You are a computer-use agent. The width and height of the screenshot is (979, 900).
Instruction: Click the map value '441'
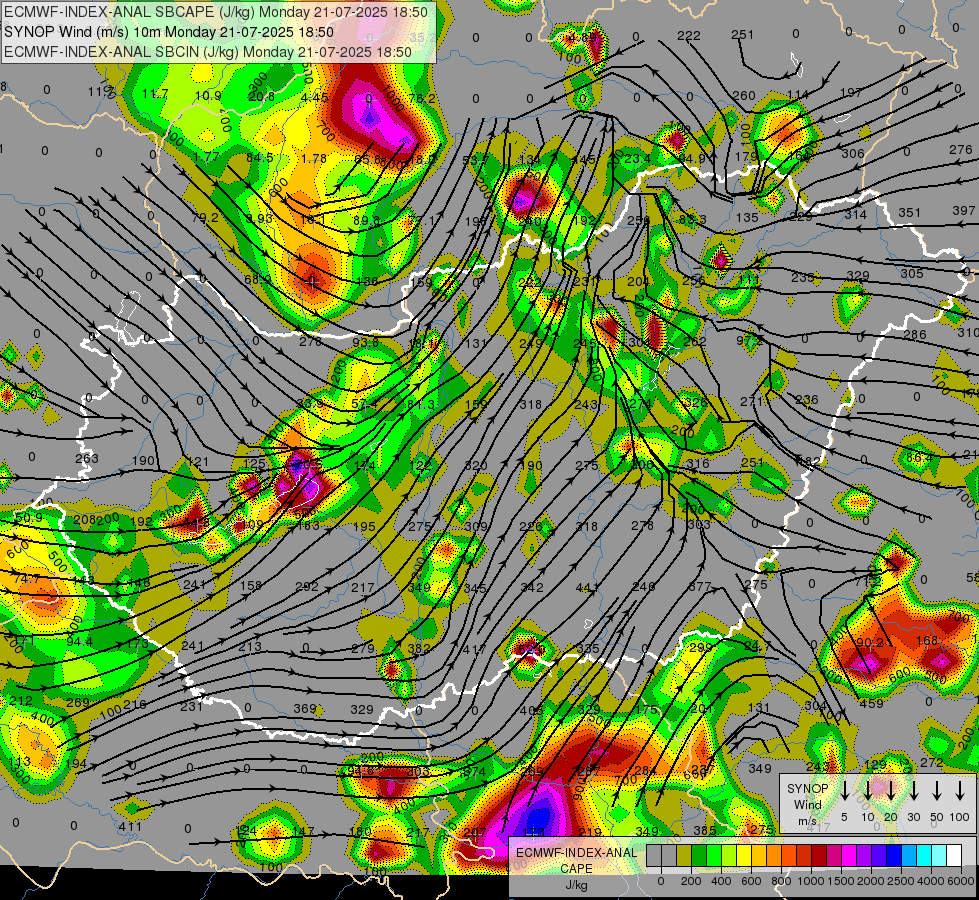(x=587, y=587)
